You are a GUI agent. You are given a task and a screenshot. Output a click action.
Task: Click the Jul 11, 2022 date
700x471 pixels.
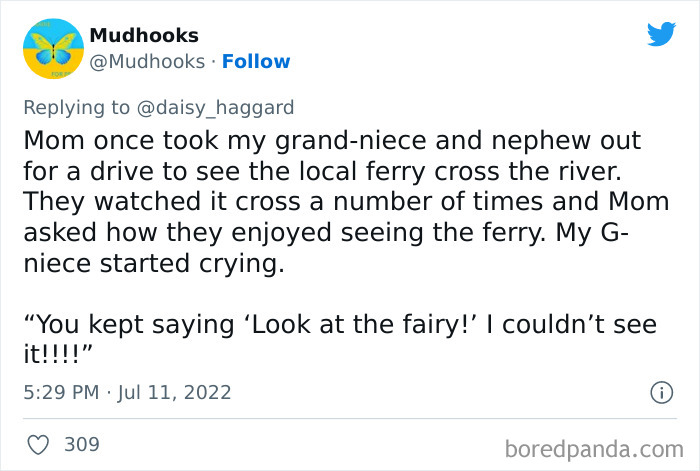[173, 392]
